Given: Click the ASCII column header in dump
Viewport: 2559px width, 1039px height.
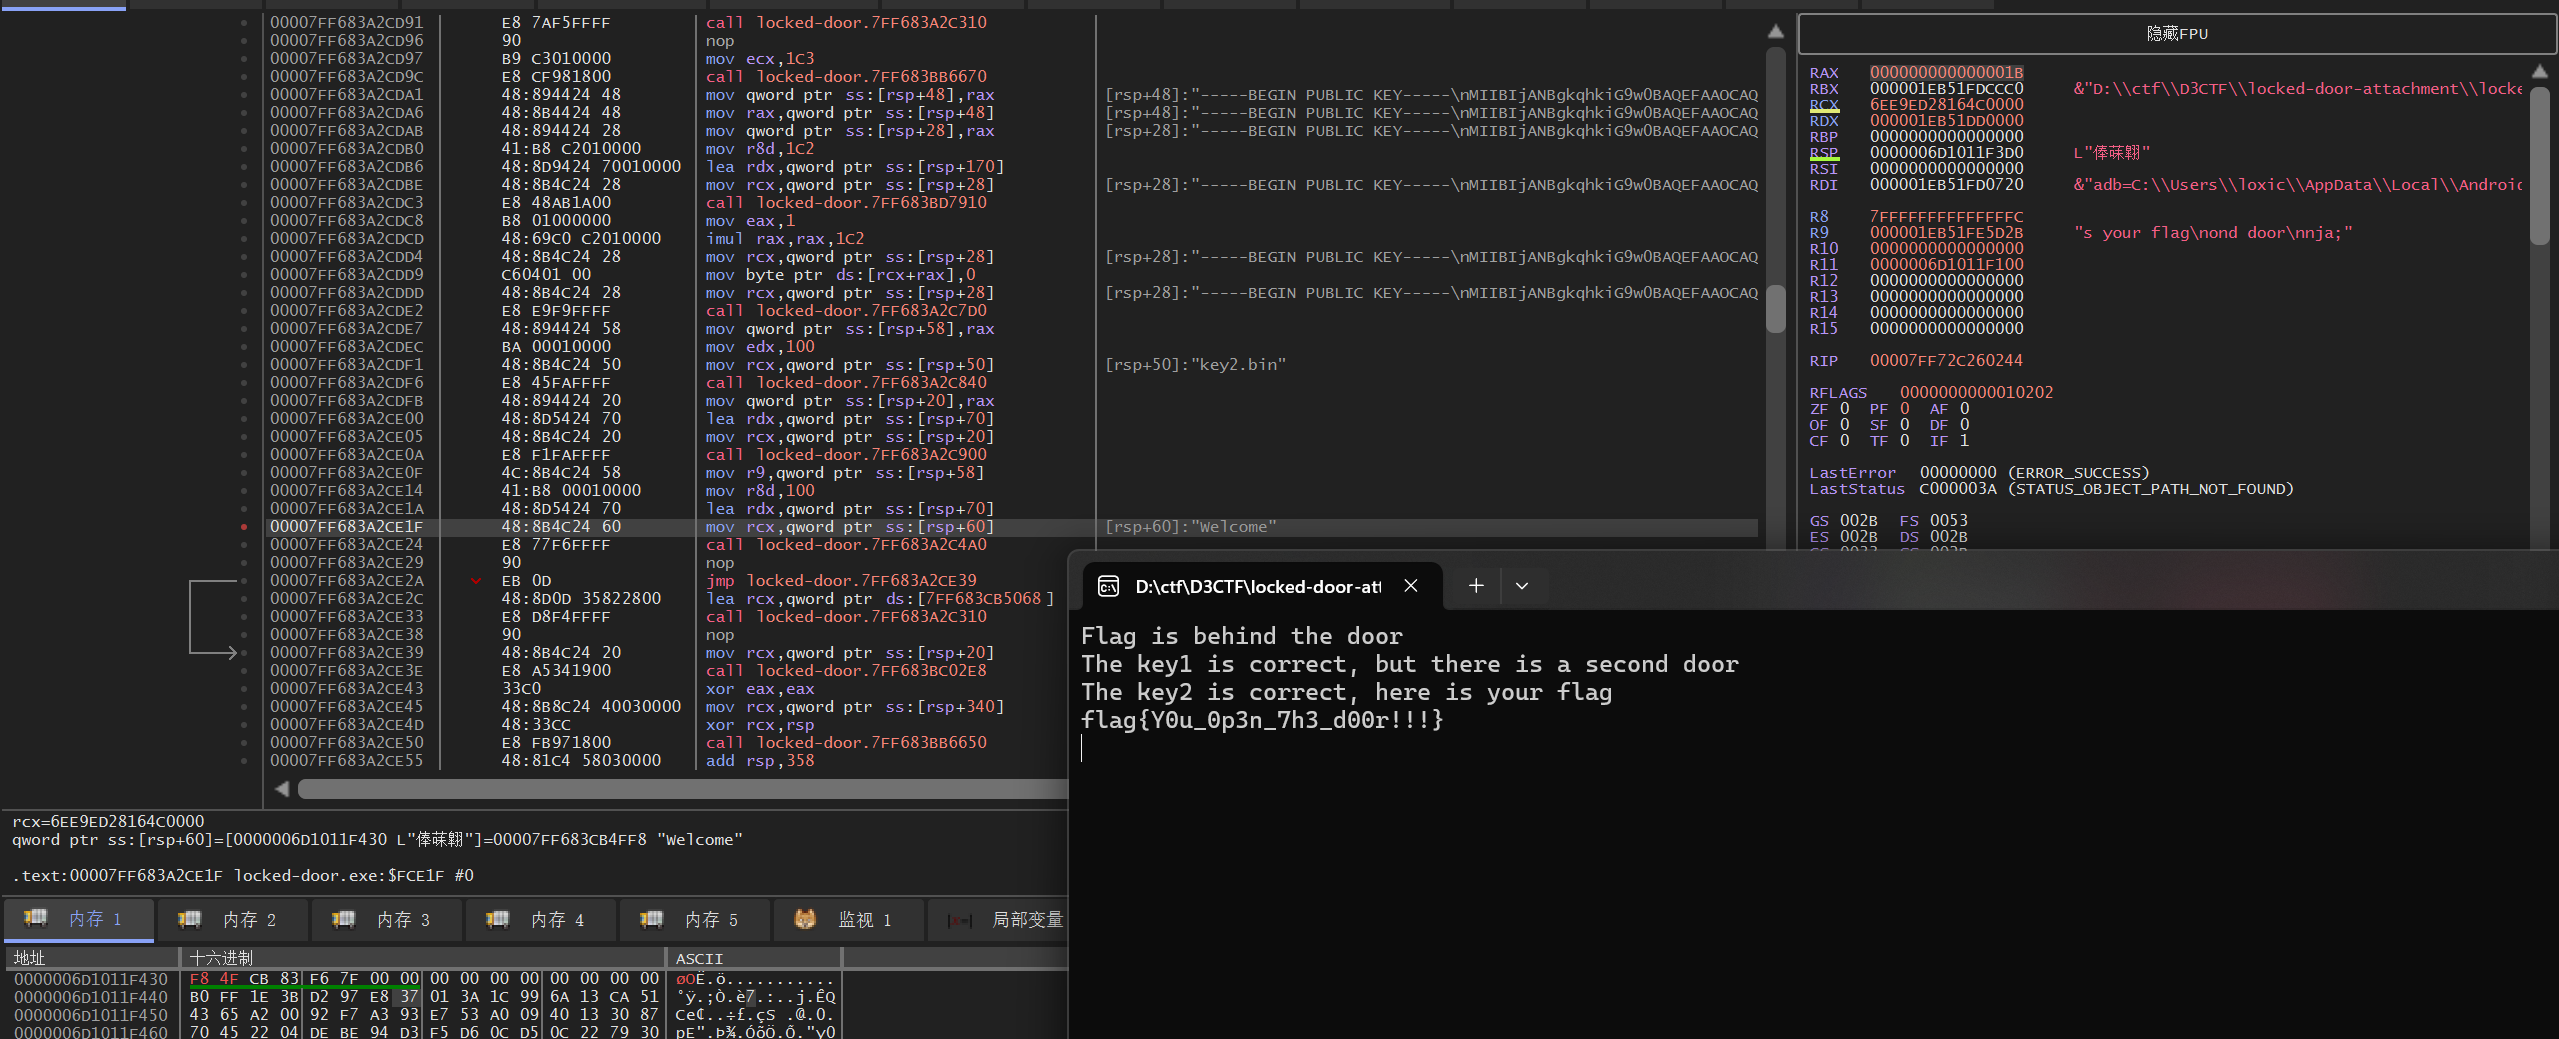Looking at the screenshot, I should [755, 958].
